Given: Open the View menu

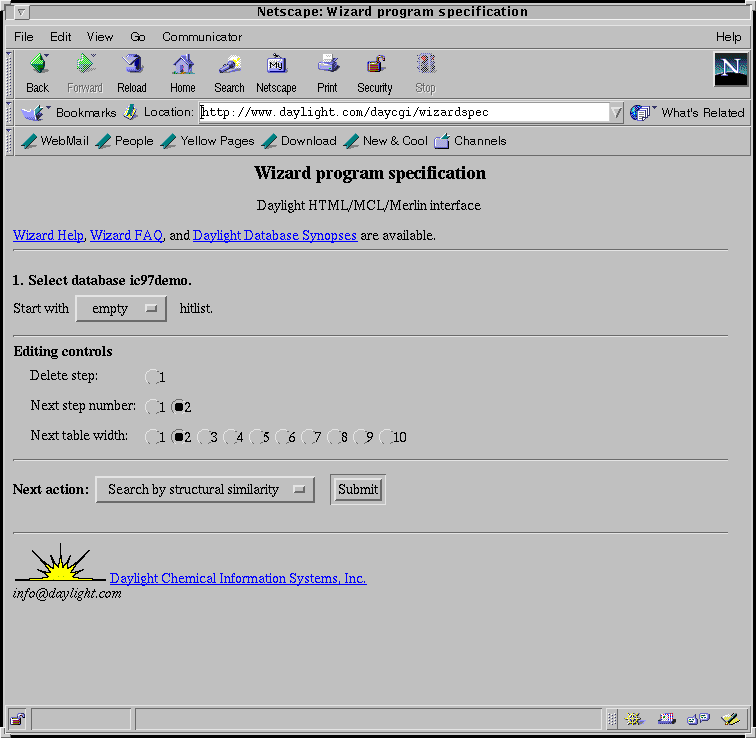Looking at the screenshot, I should (100, 37).
